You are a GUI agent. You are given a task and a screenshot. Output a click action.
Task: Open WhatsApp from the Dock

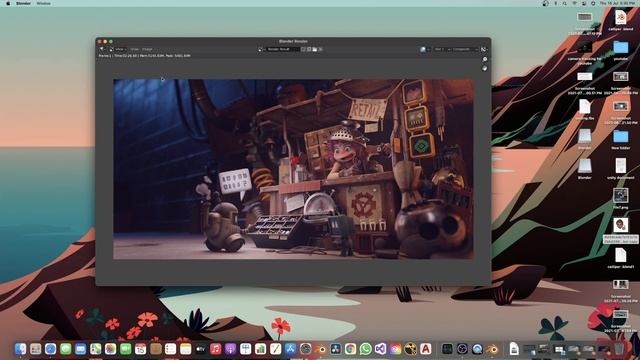click(x=366, y=349)
